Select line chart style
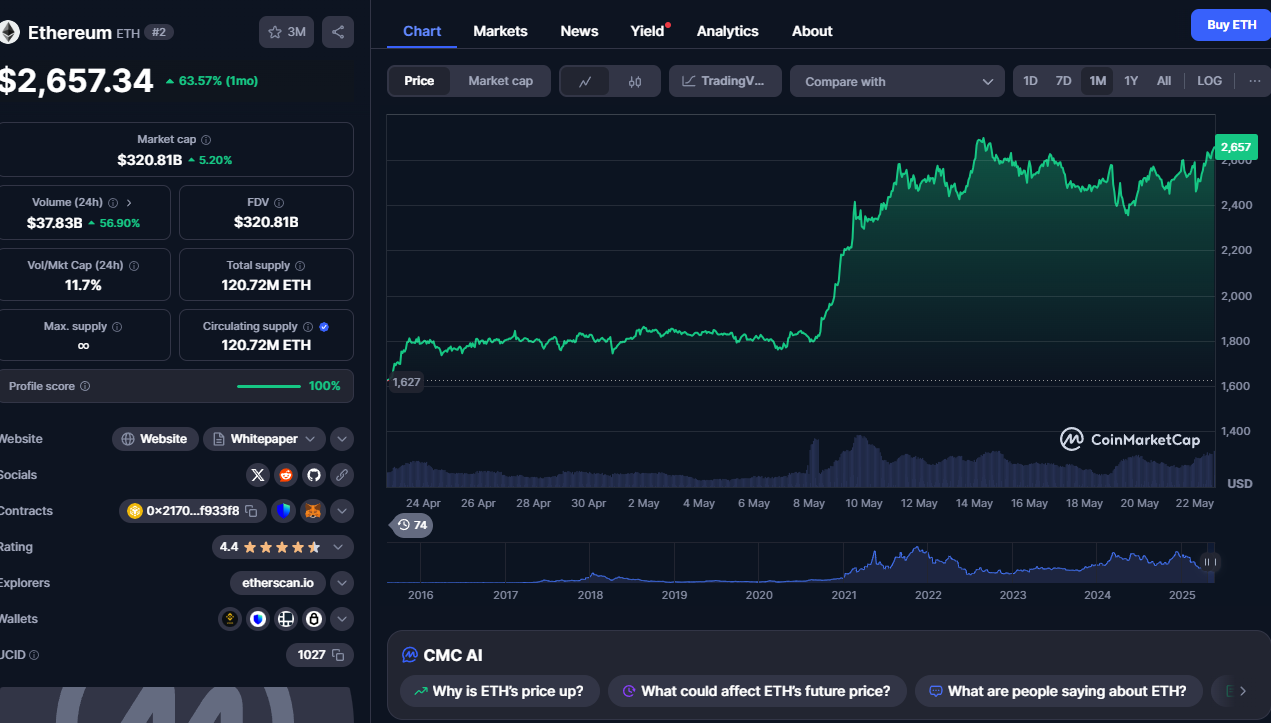 click(585, 82)
